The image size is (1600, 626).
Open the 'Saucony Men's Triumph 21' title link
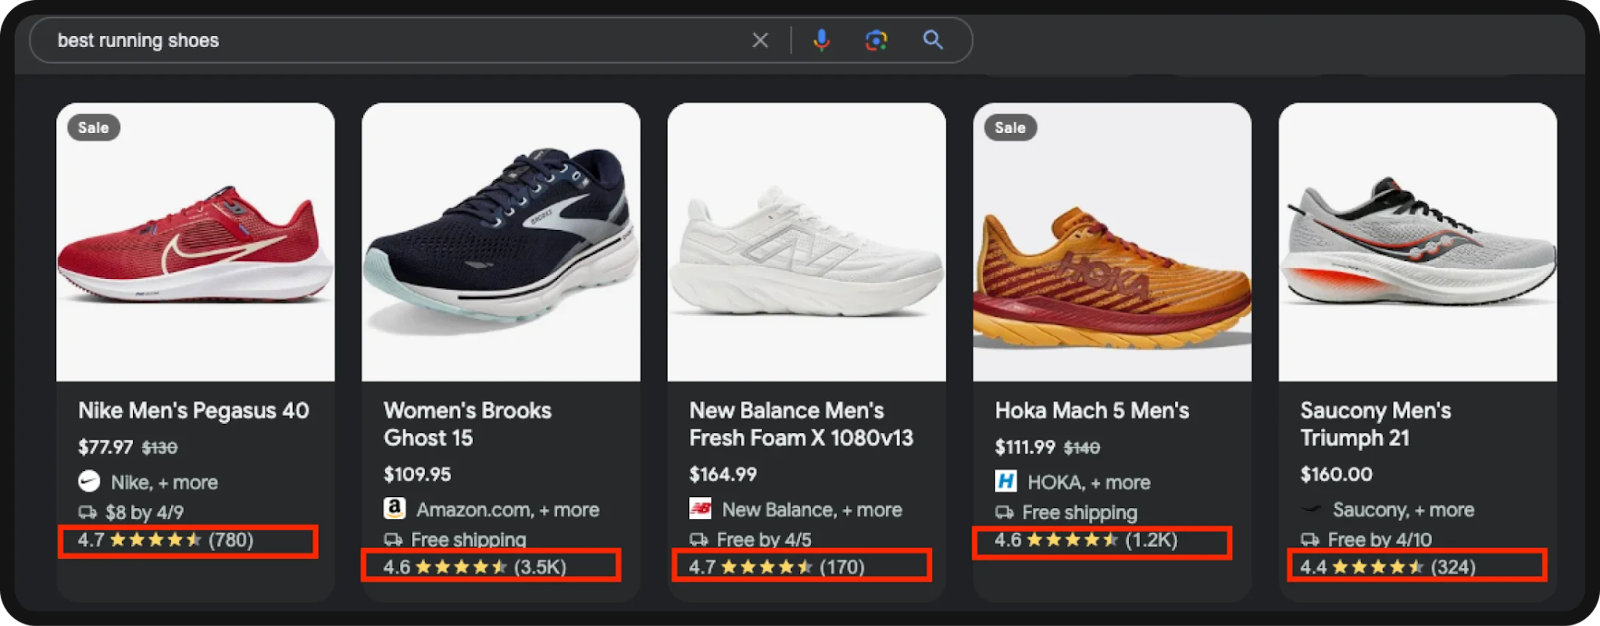1376,424
